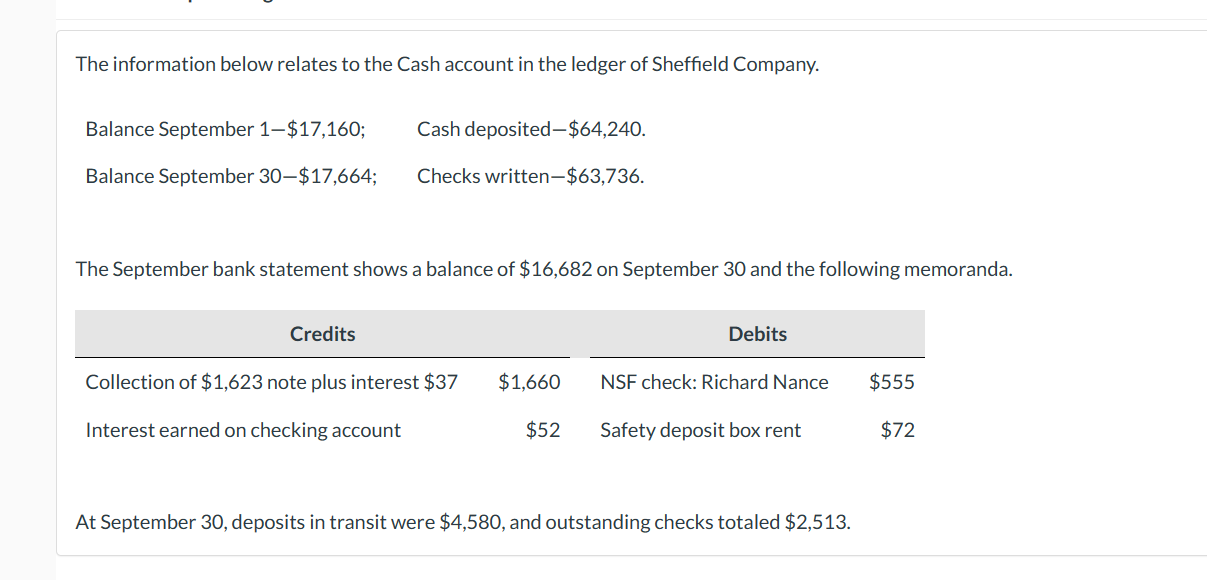Click the $52 interest earned amount
This screenshot has width=1207, height=580.
coord(543,430)
